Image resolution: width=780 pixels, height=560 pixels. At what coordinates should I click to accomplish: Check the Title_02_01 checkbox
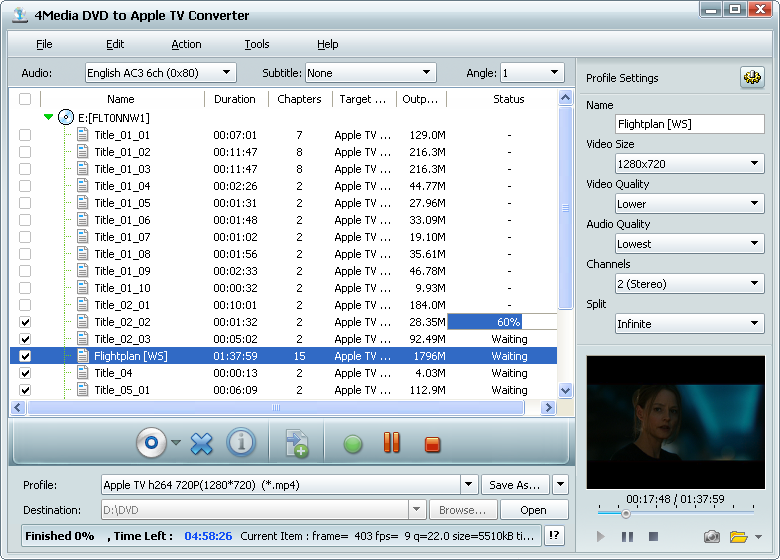pos(25,305)
